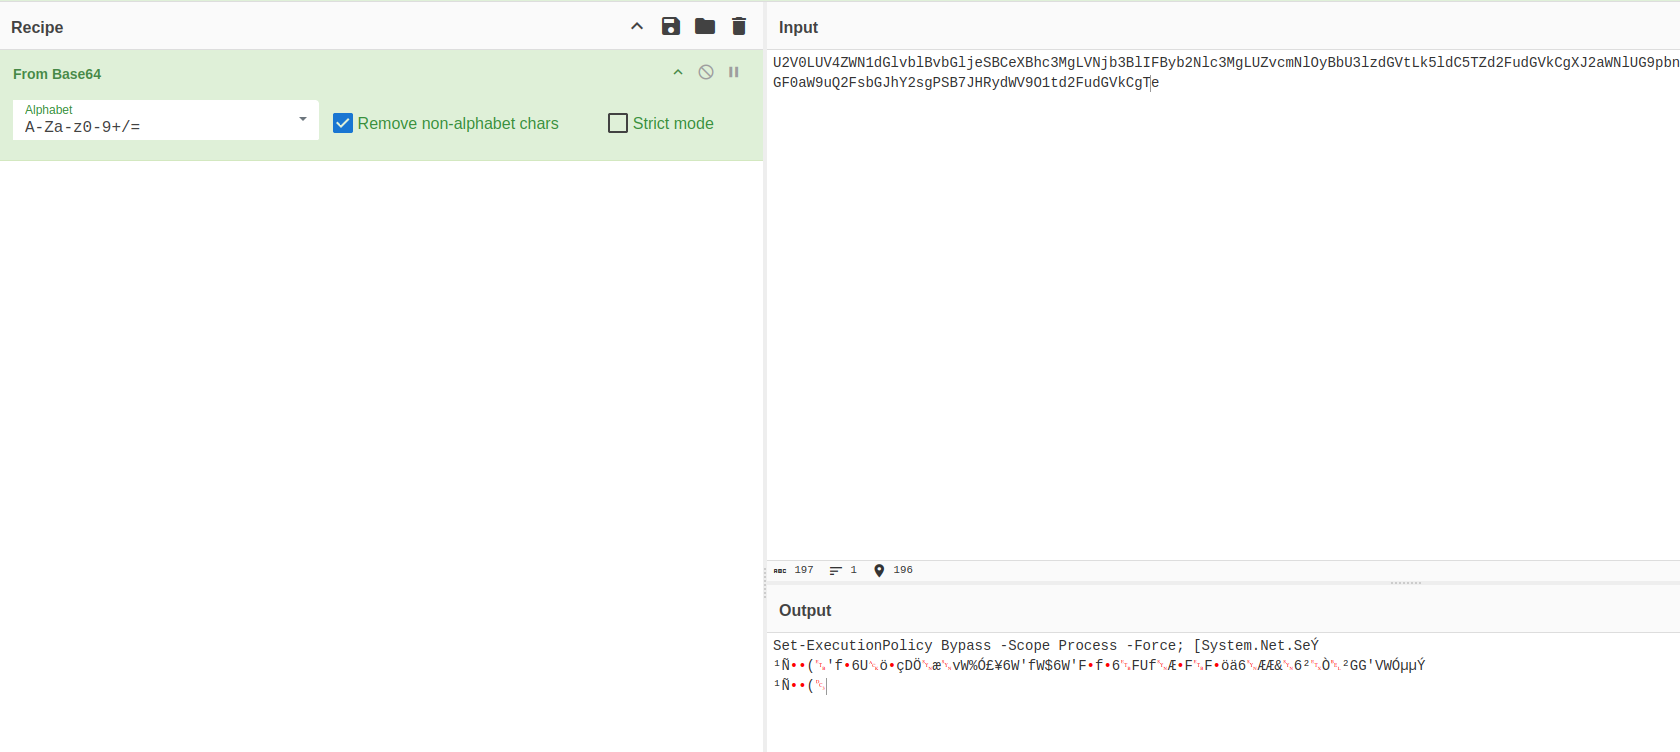Save the current recipe

(x=671, y=26)
